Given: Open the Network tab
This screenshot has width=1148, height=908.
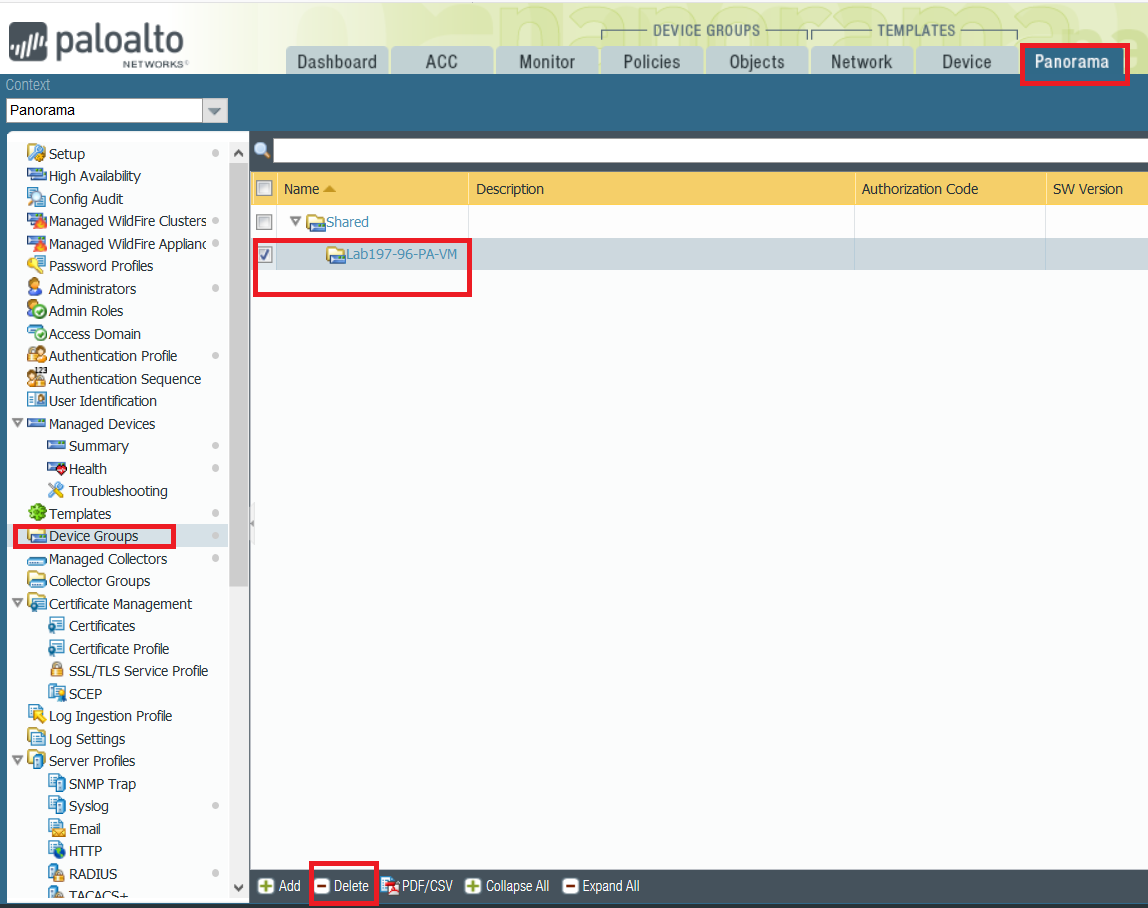Looking at the screenshot, I should [x=861, y=62].
